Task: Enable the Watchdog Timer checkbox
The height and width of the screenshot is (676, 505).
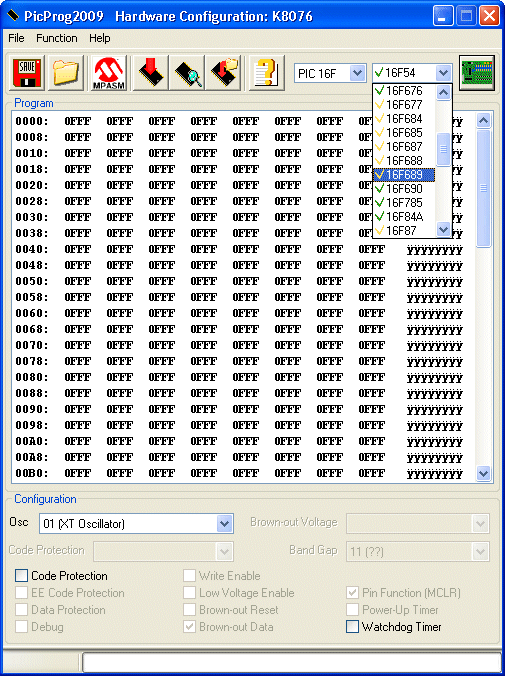Action: point(352,626)
